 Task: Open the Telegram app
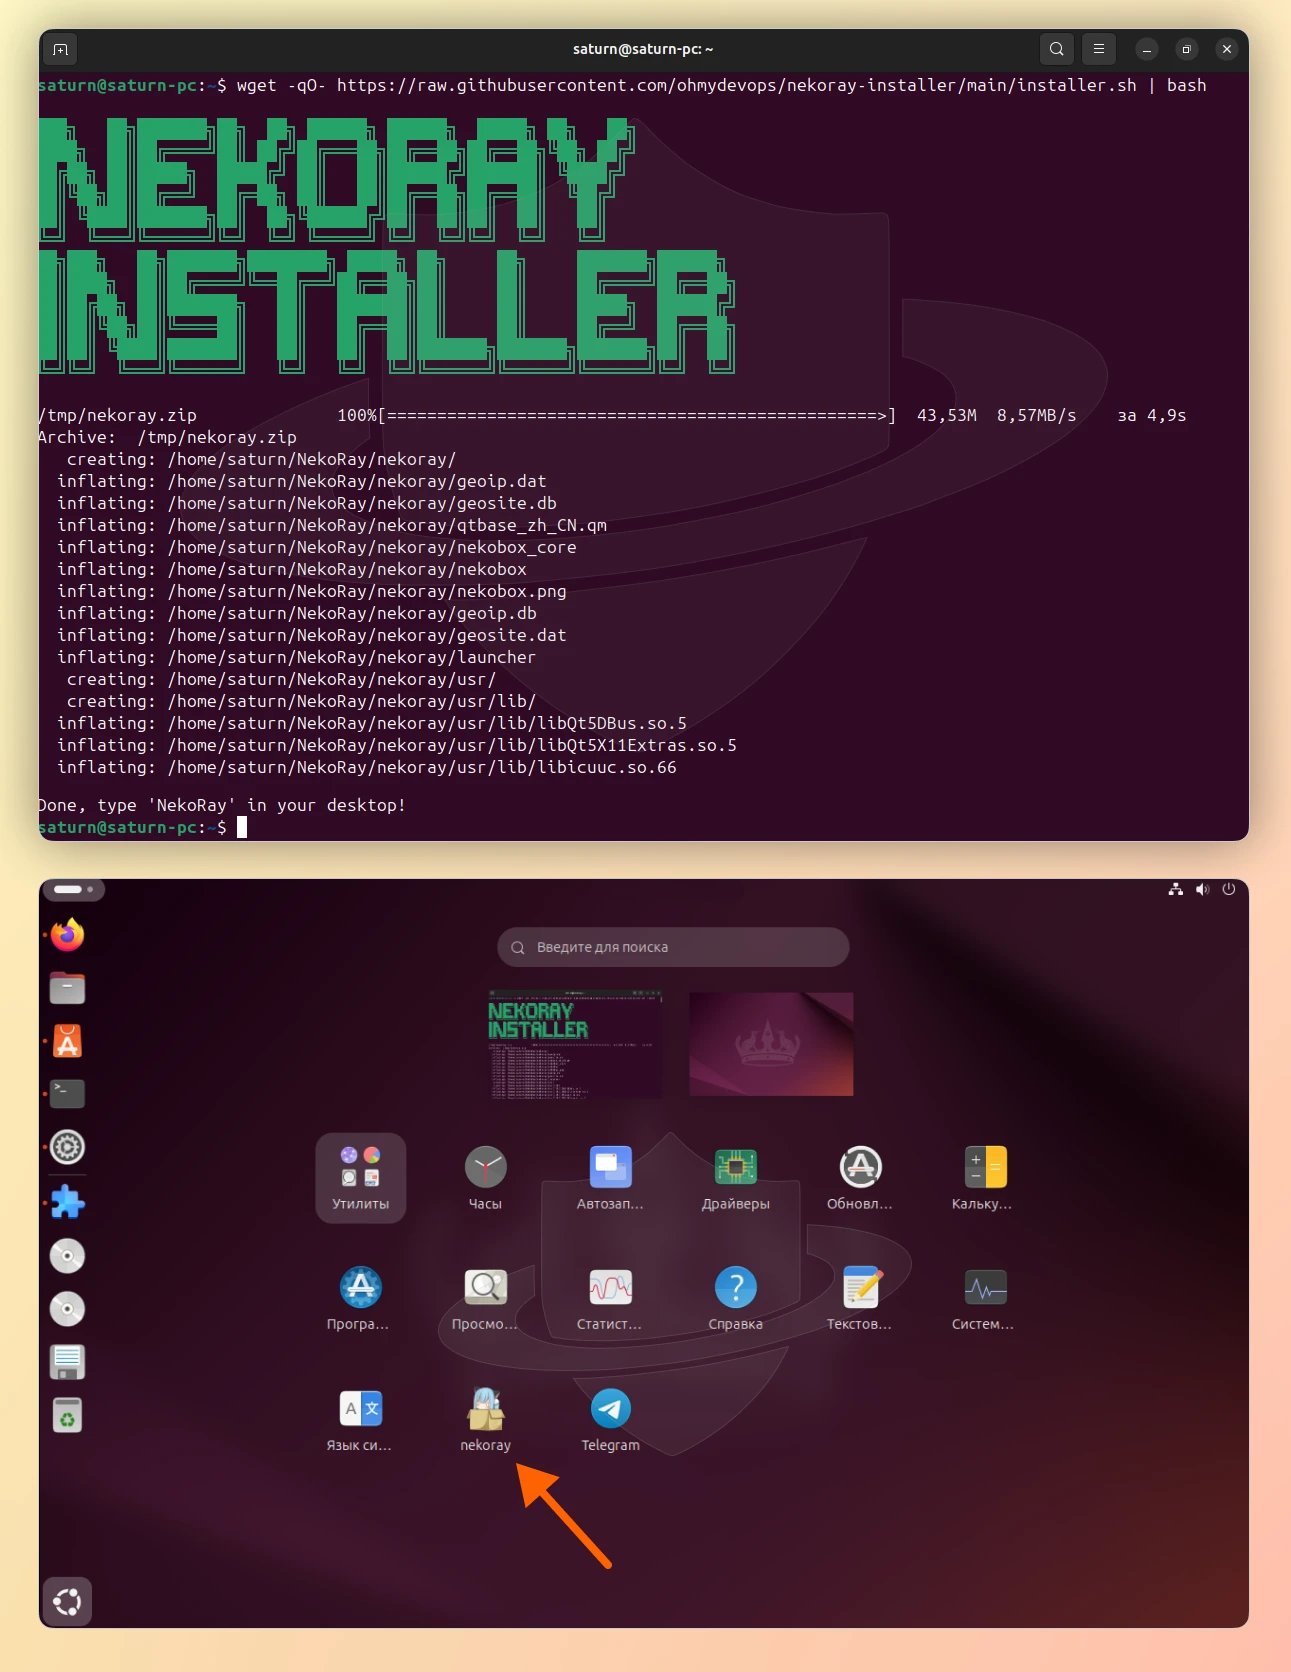tap(610, 1410)
